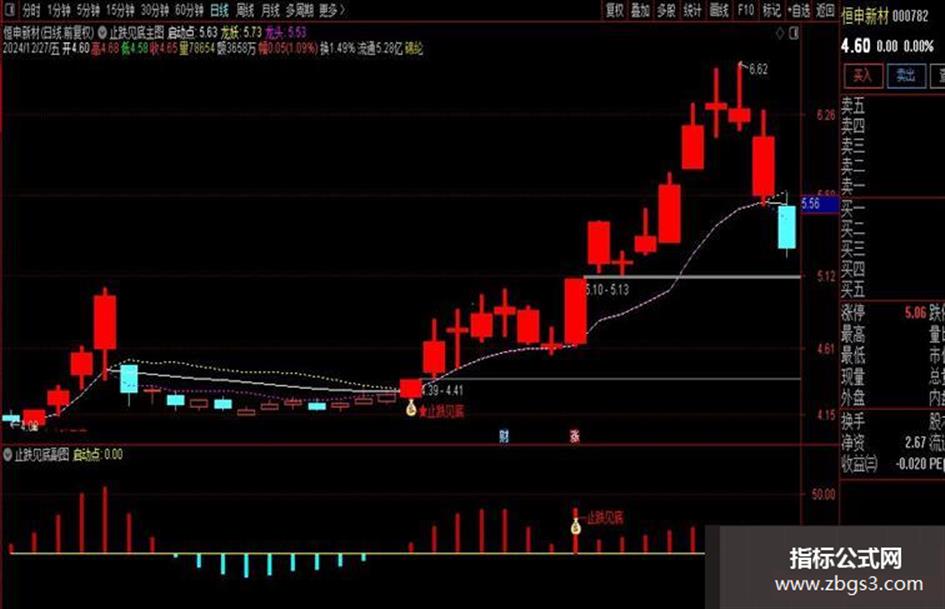
Task: Select the 5分钟 period tab
Action: (x=88, y=10)
